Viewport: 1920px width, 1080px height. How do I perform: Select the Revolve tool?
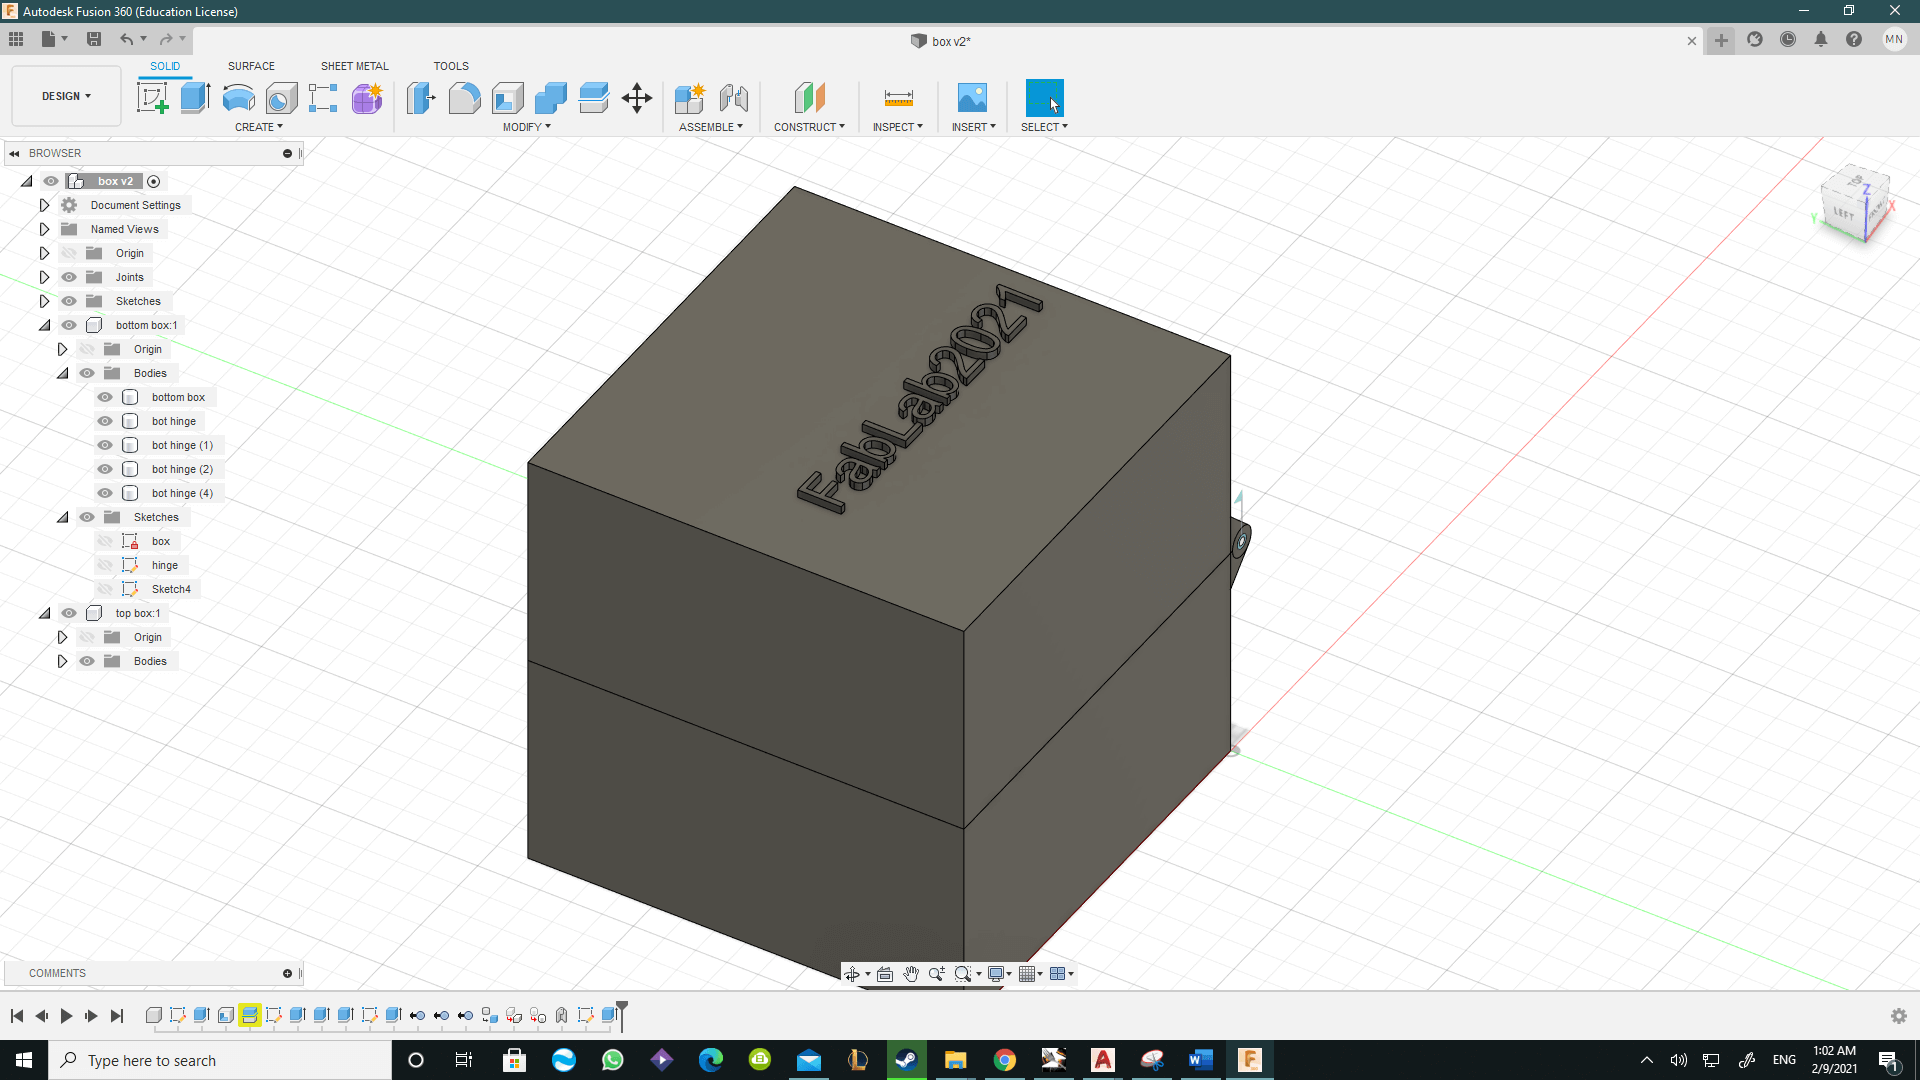click(238, 98)
